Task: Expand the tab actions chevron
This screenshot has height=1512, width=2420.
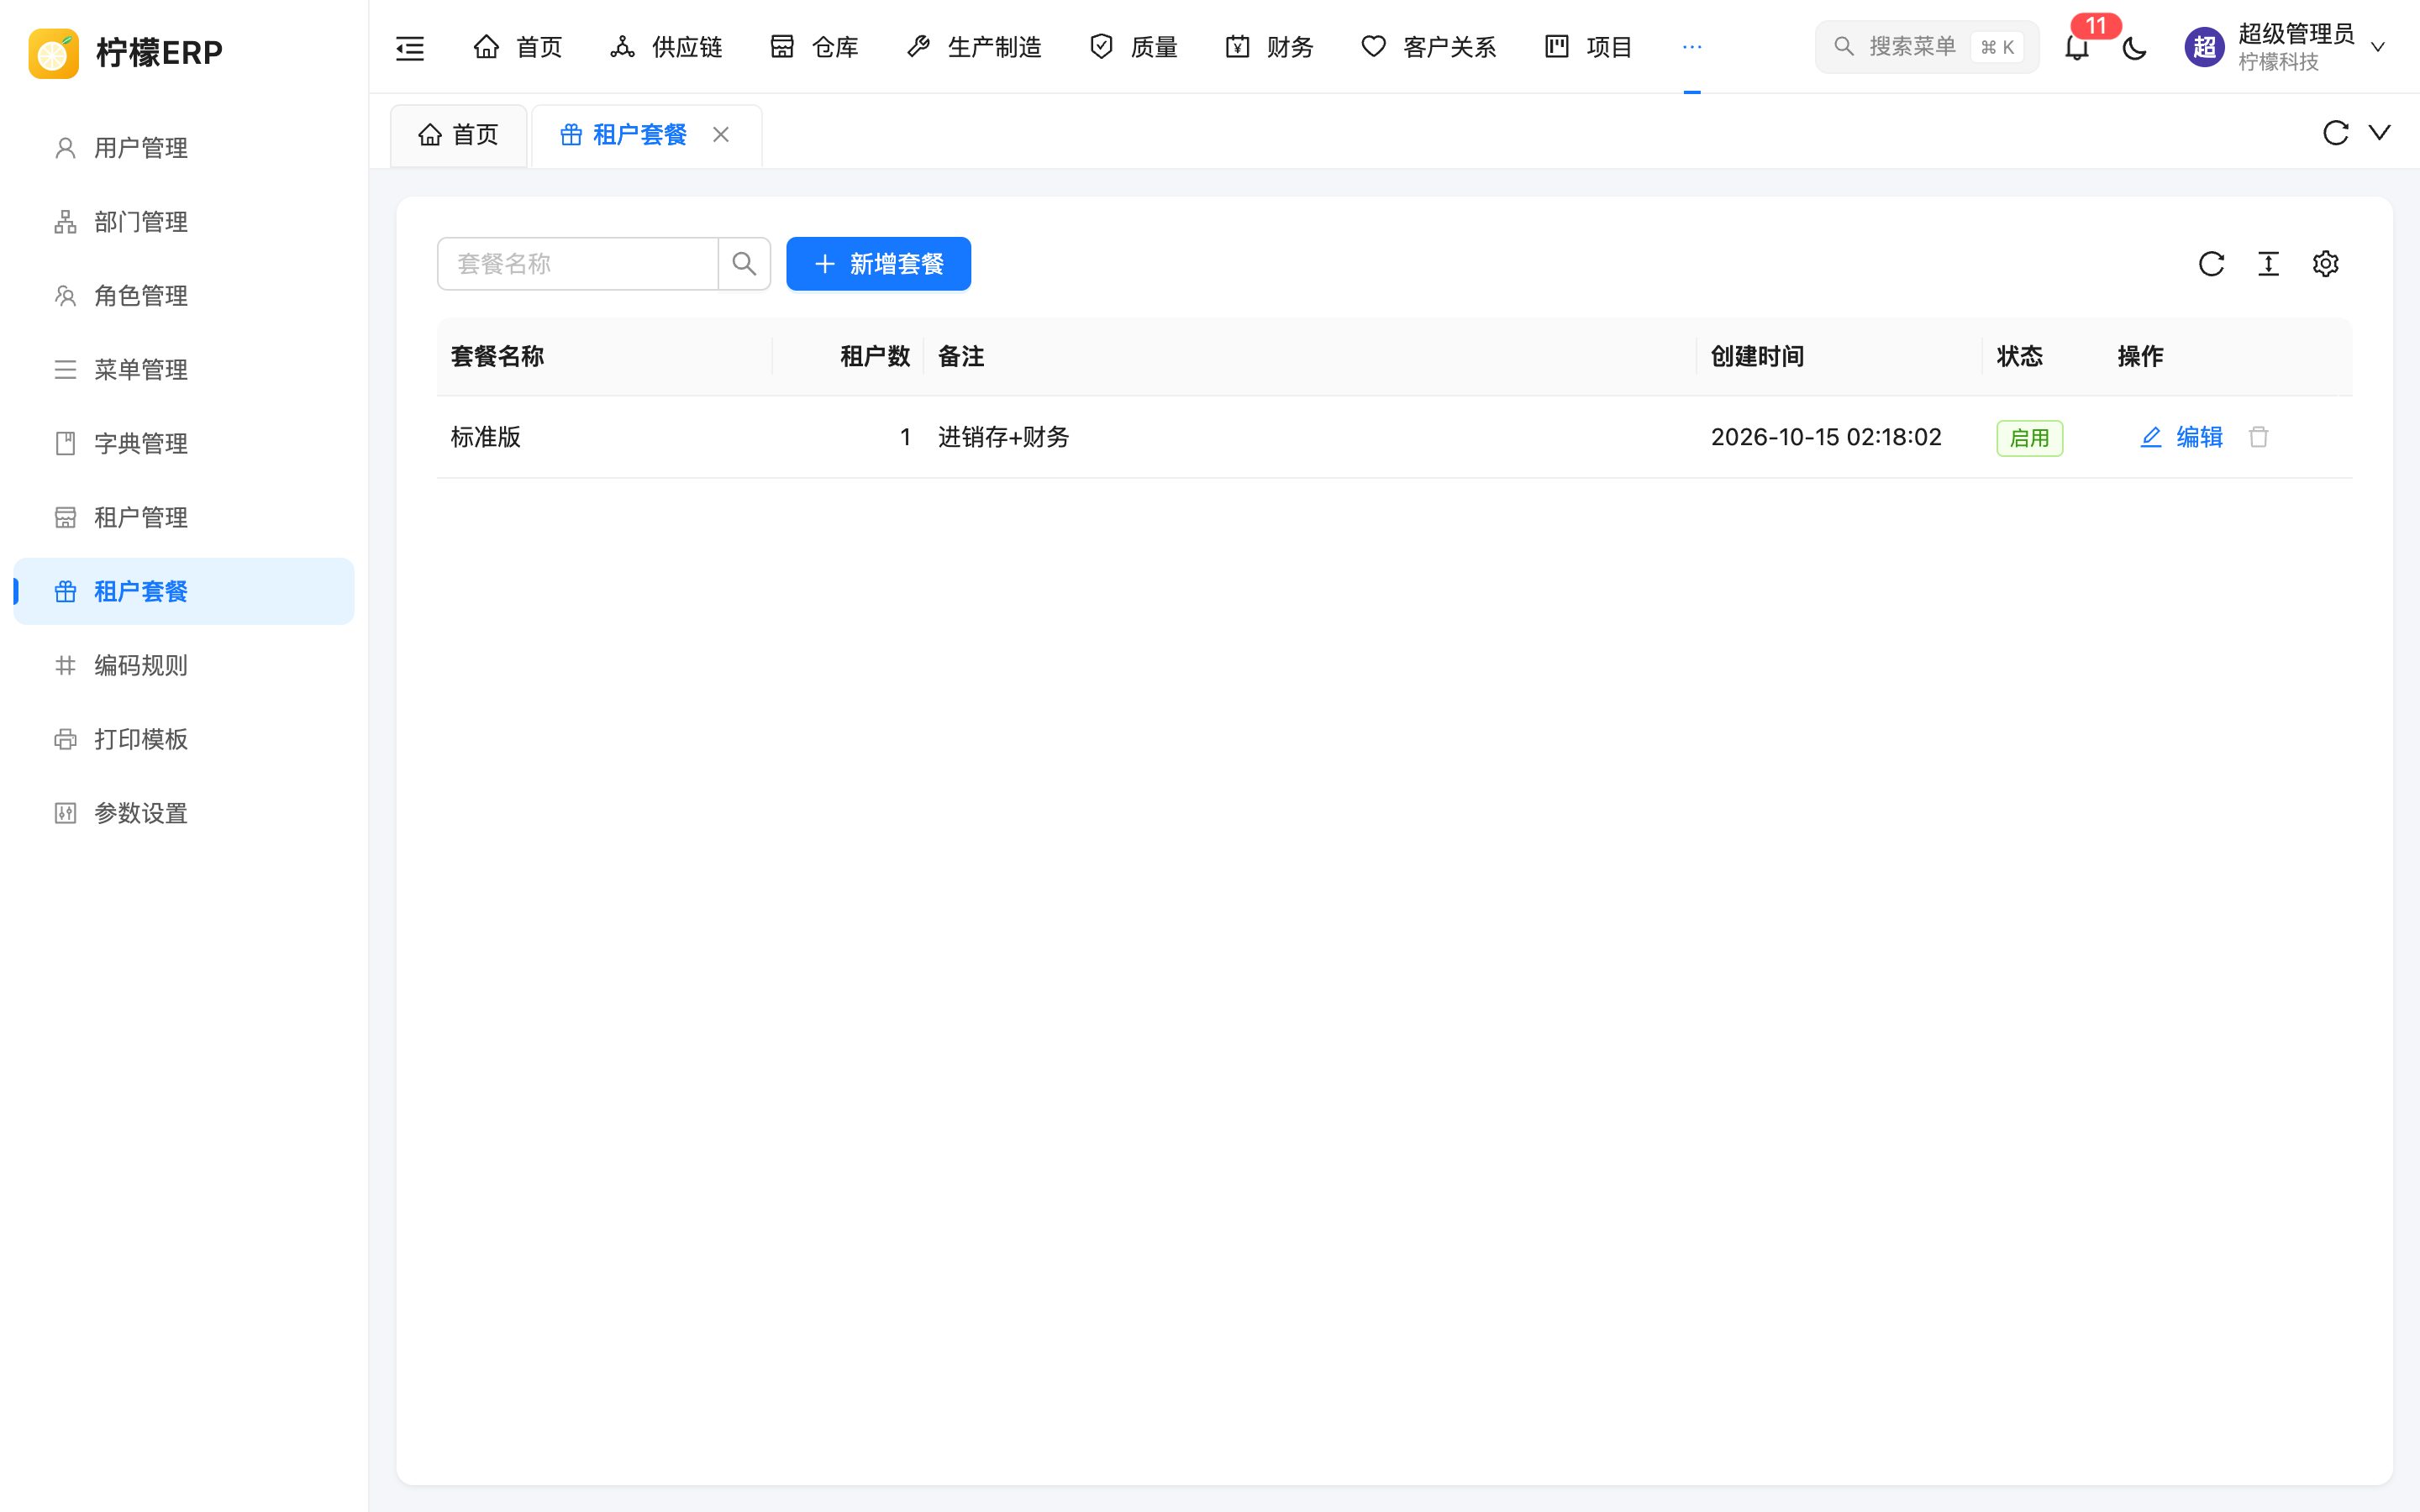Action: pos(2380,133)
